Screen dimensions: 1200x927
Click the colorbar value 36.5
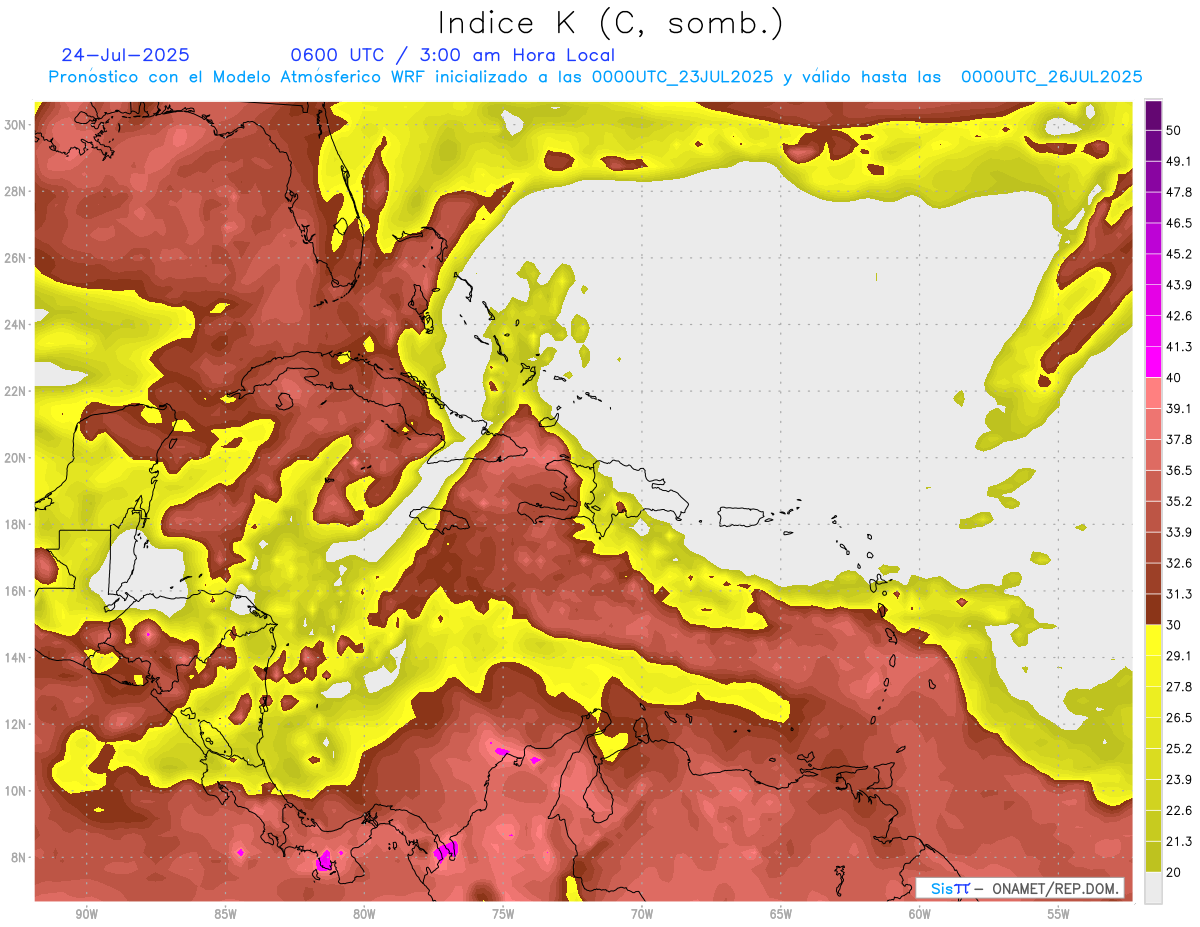[1179, 470]
